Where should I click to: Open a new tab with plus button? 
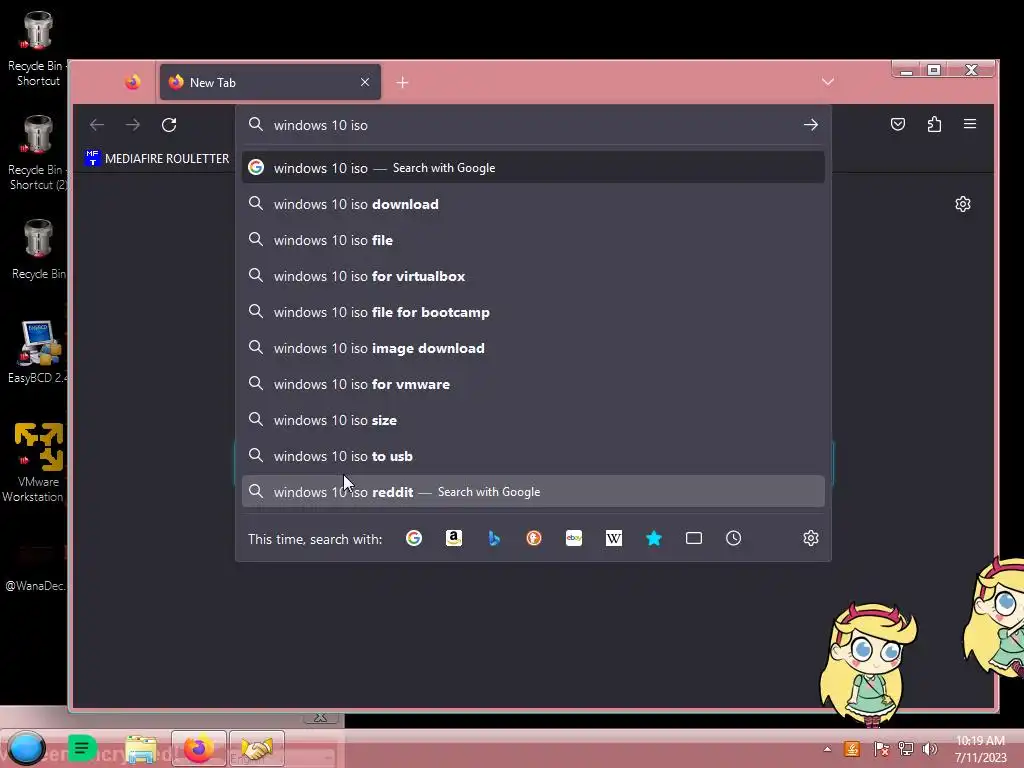coord(402,82)
